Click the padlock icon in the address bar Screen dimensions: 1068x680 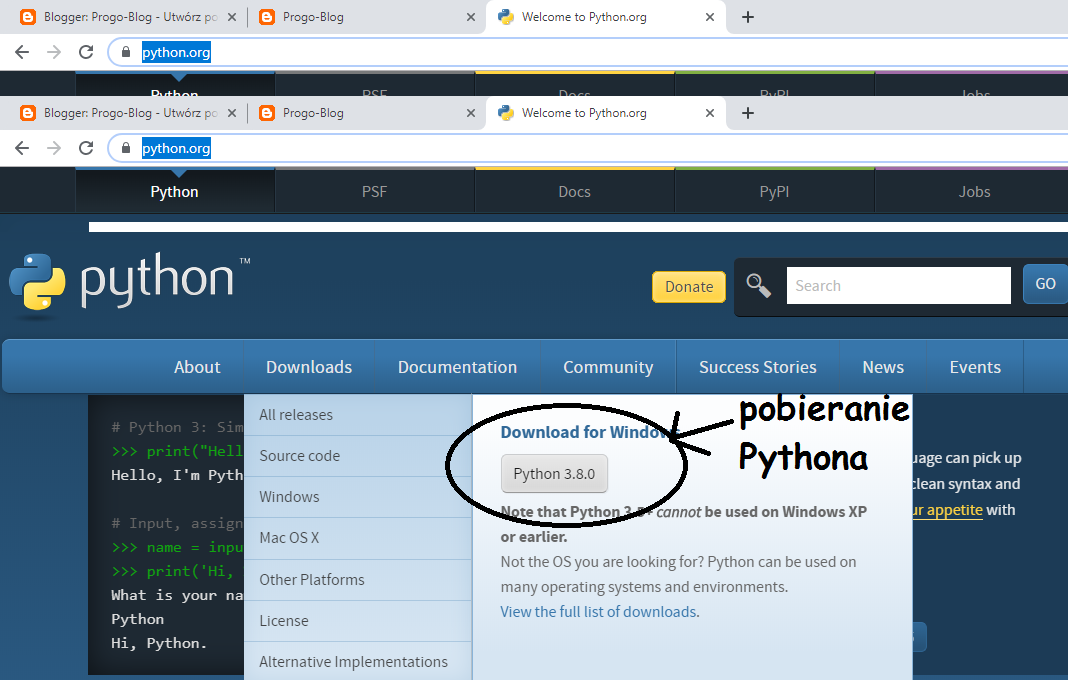(124, 148)
